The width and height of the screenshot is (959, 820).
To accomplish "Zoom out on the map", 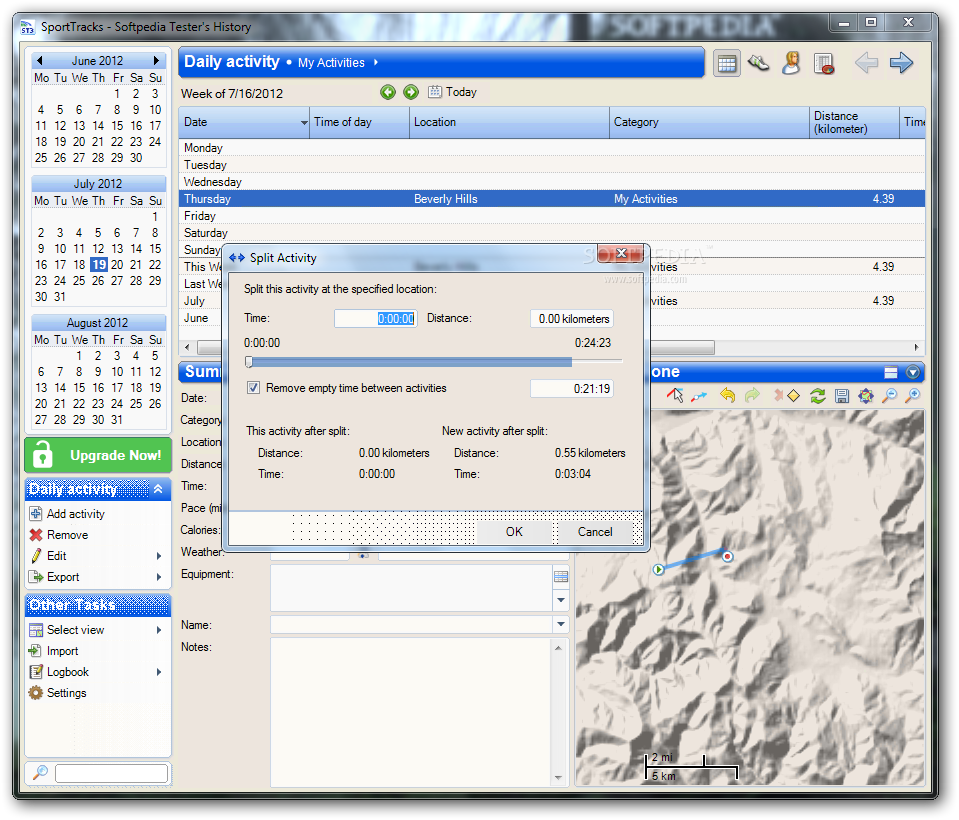I will coord(889,396).
